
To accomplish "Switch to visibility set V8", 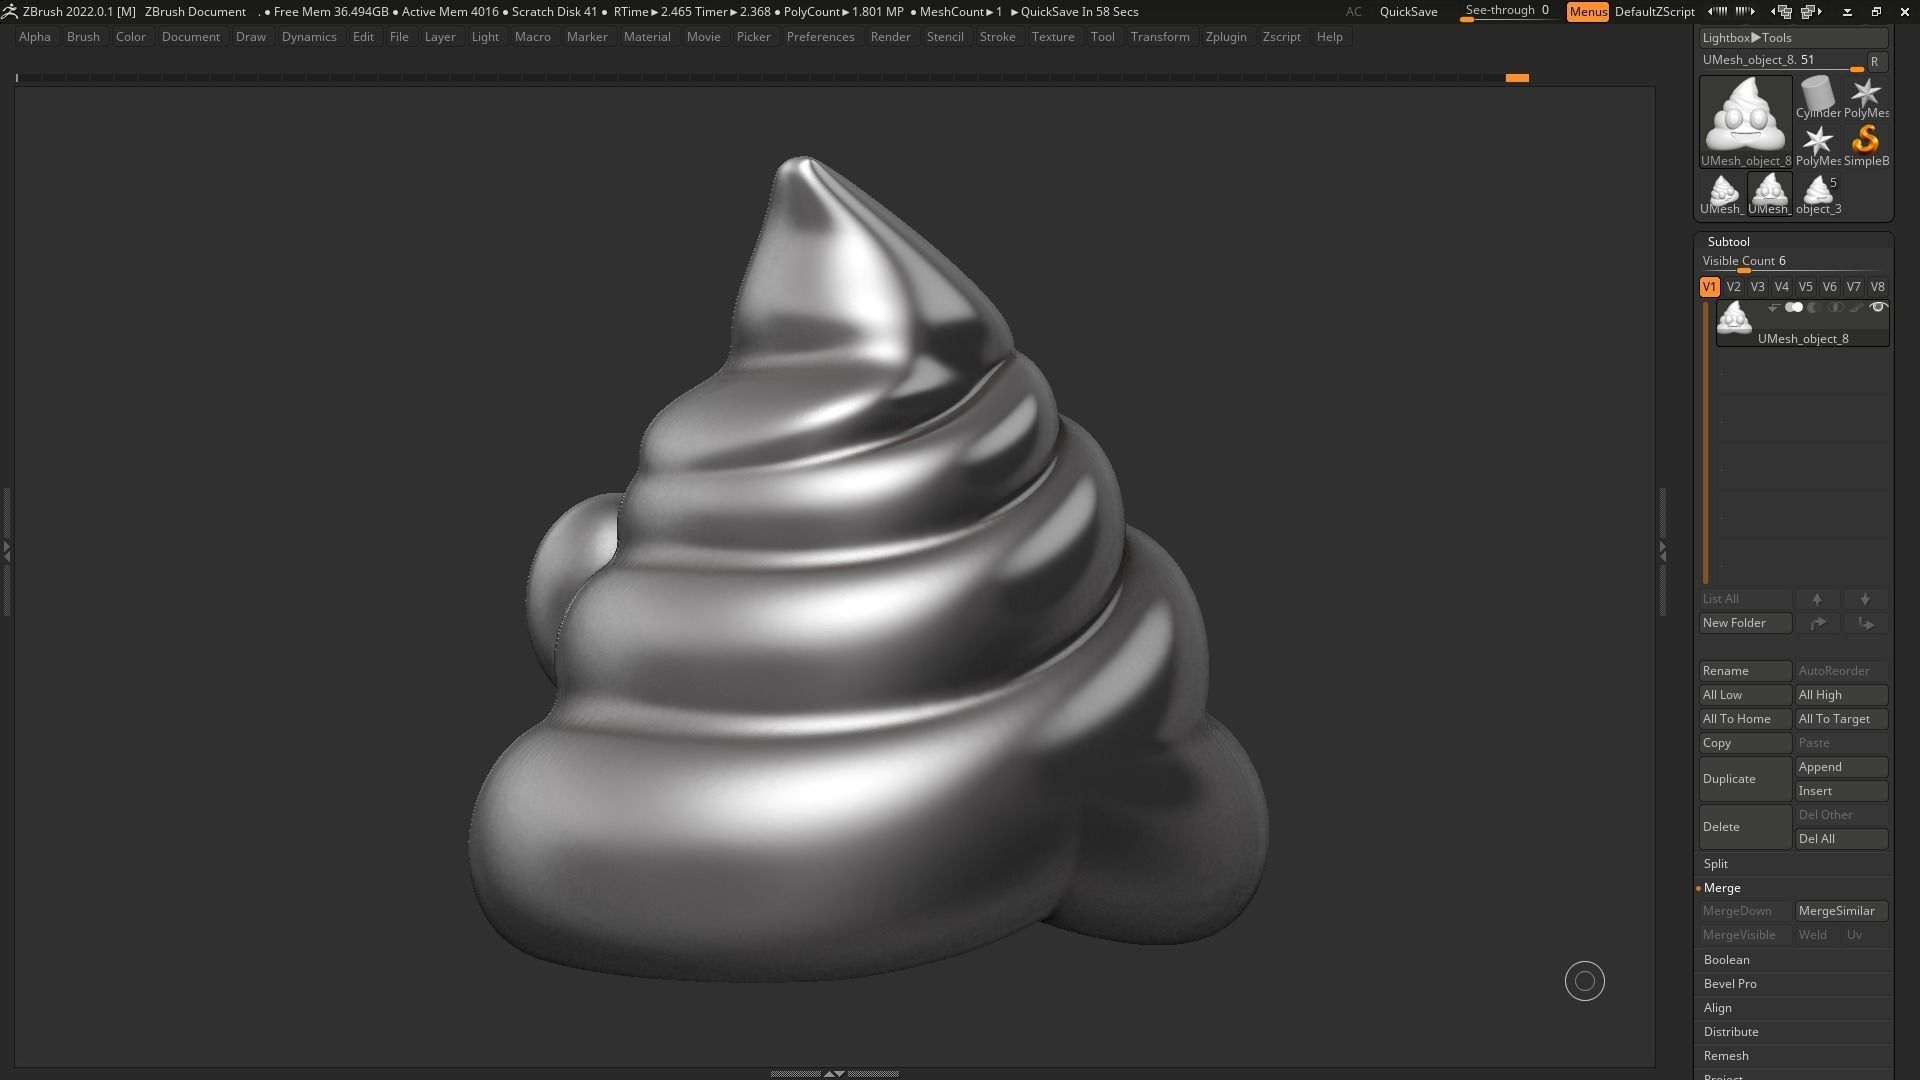I will click(1877, 287).
